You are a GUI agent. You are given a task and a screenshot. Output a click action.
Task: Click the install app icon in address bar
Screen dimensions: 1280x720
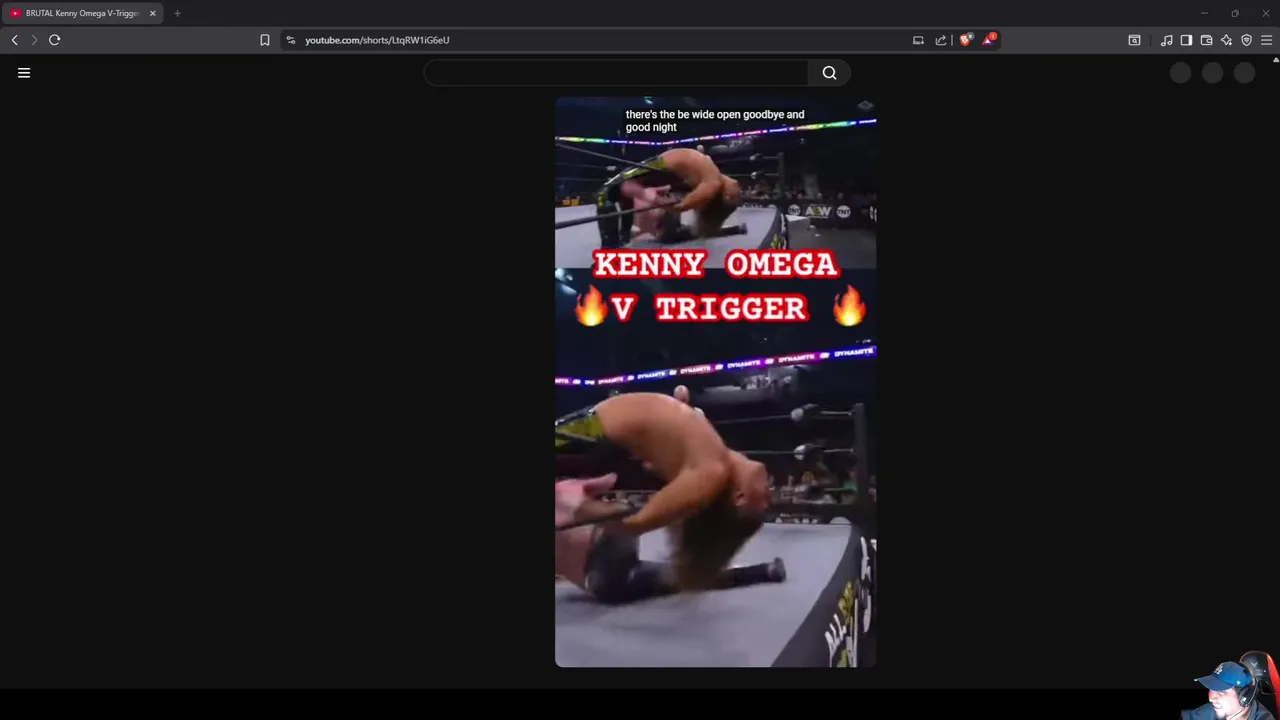click(918, 40)
